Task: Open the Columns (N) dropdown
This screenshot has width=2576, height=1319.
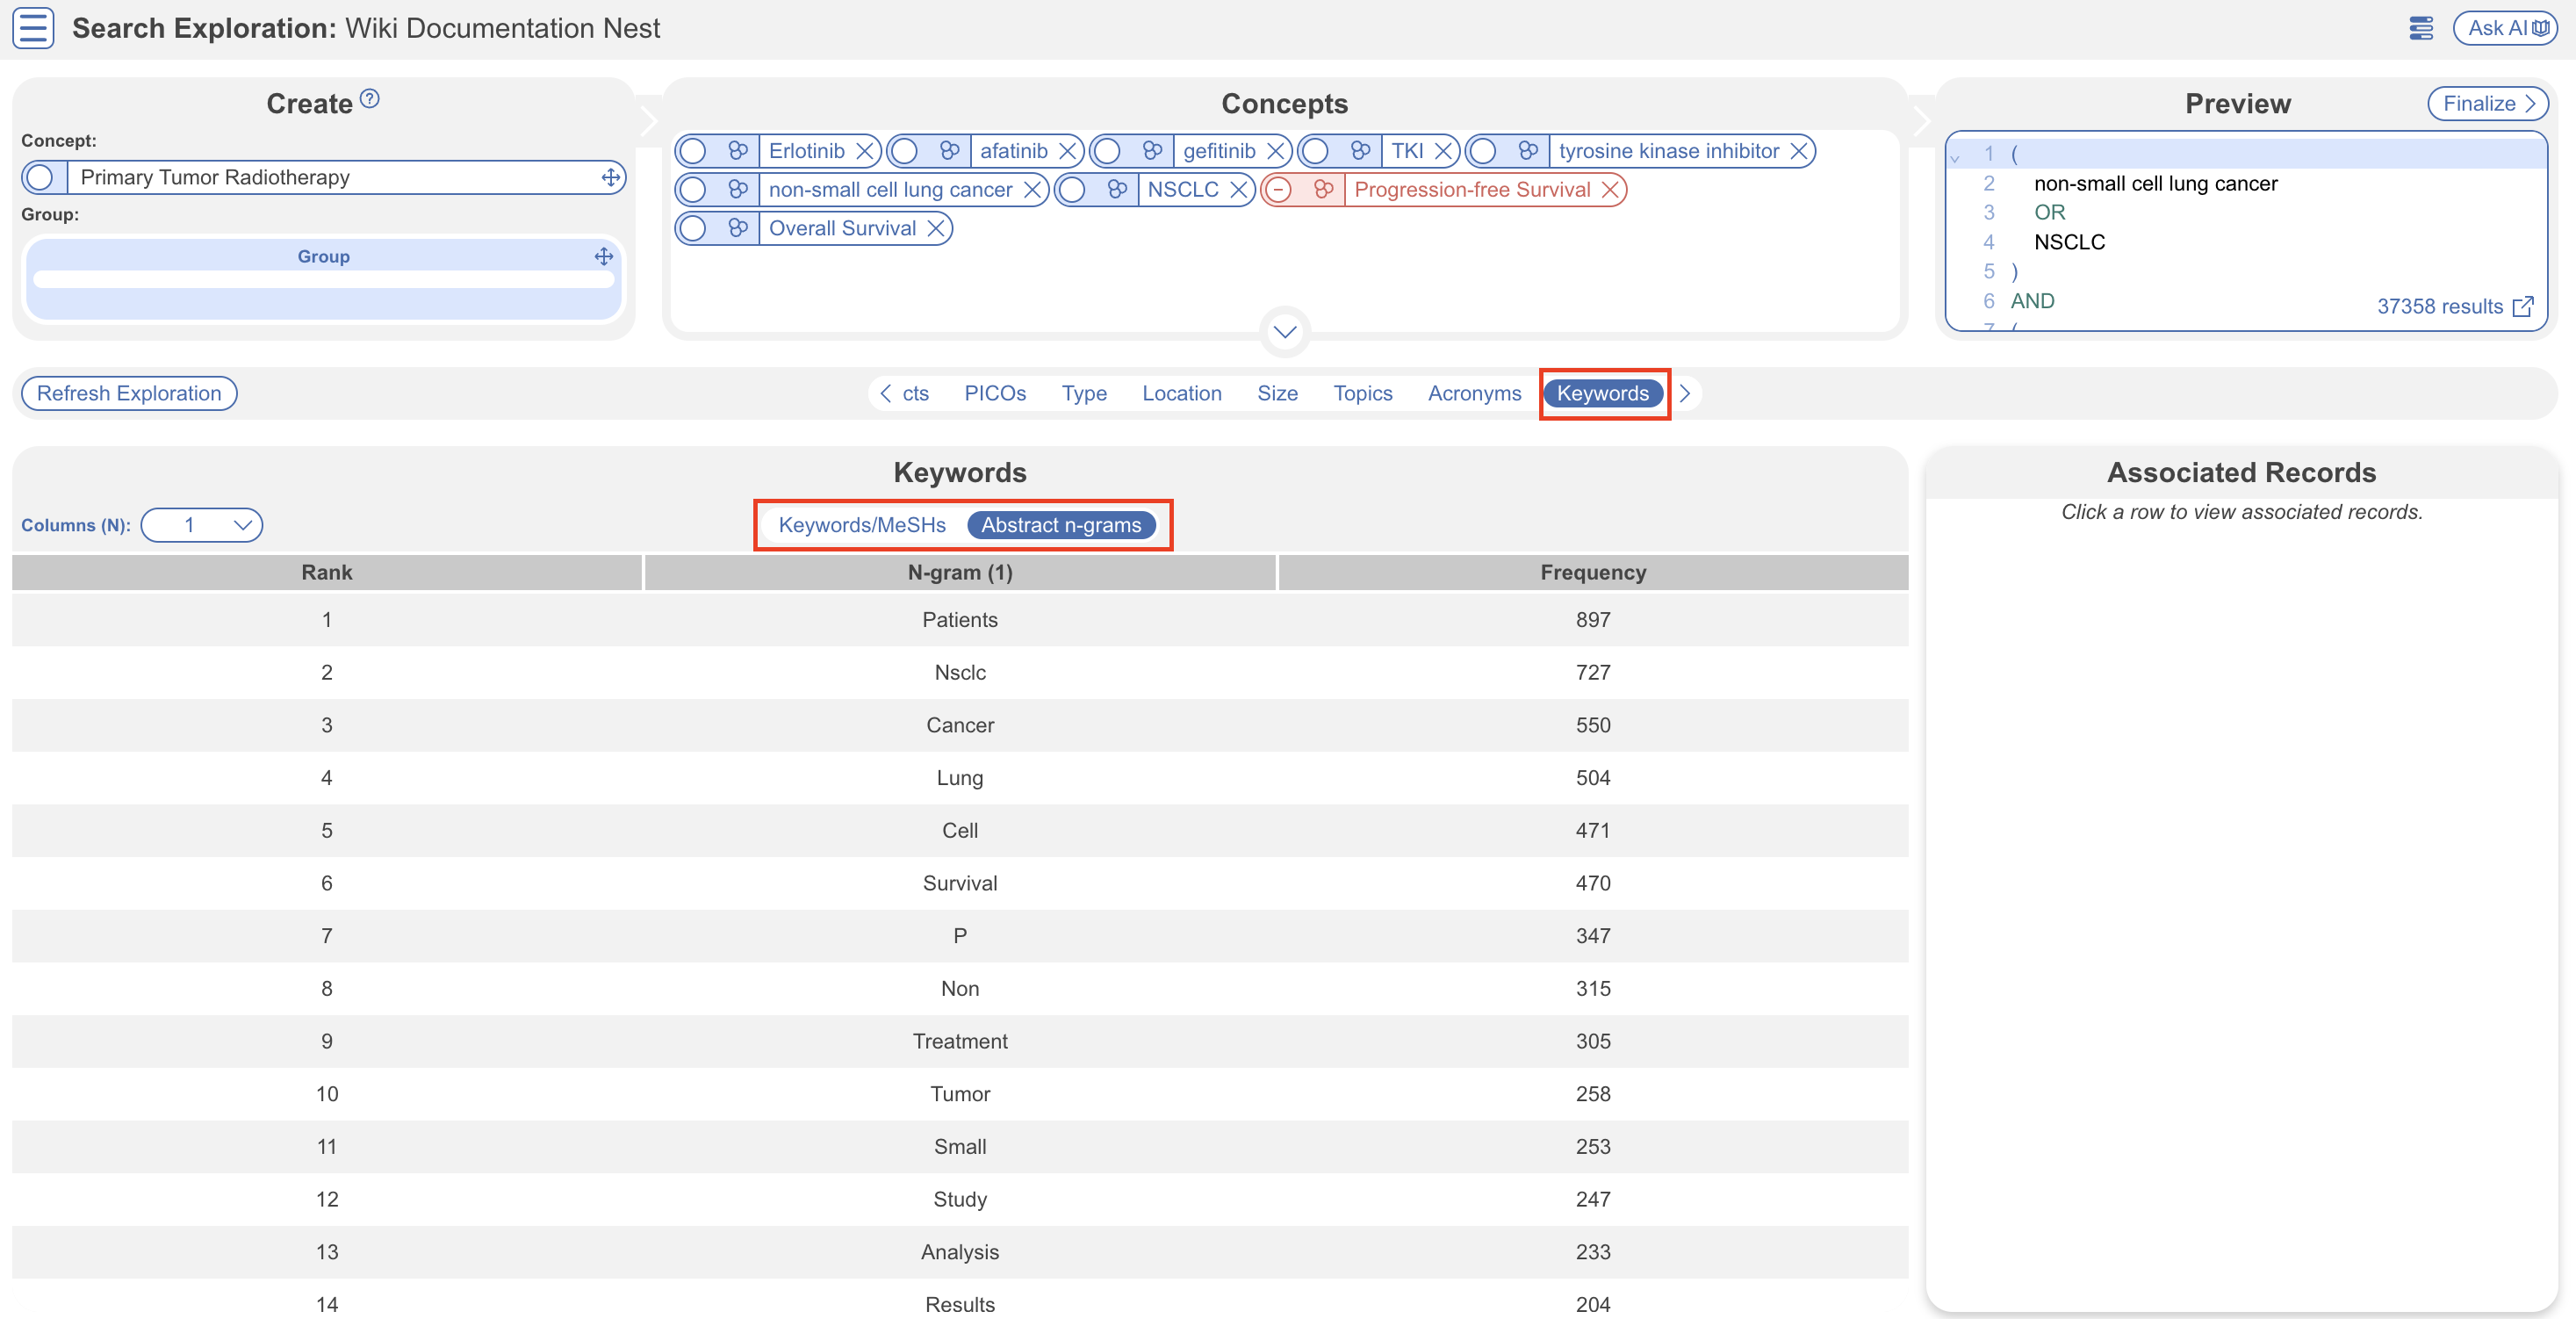Action: [x=202, y=525]
